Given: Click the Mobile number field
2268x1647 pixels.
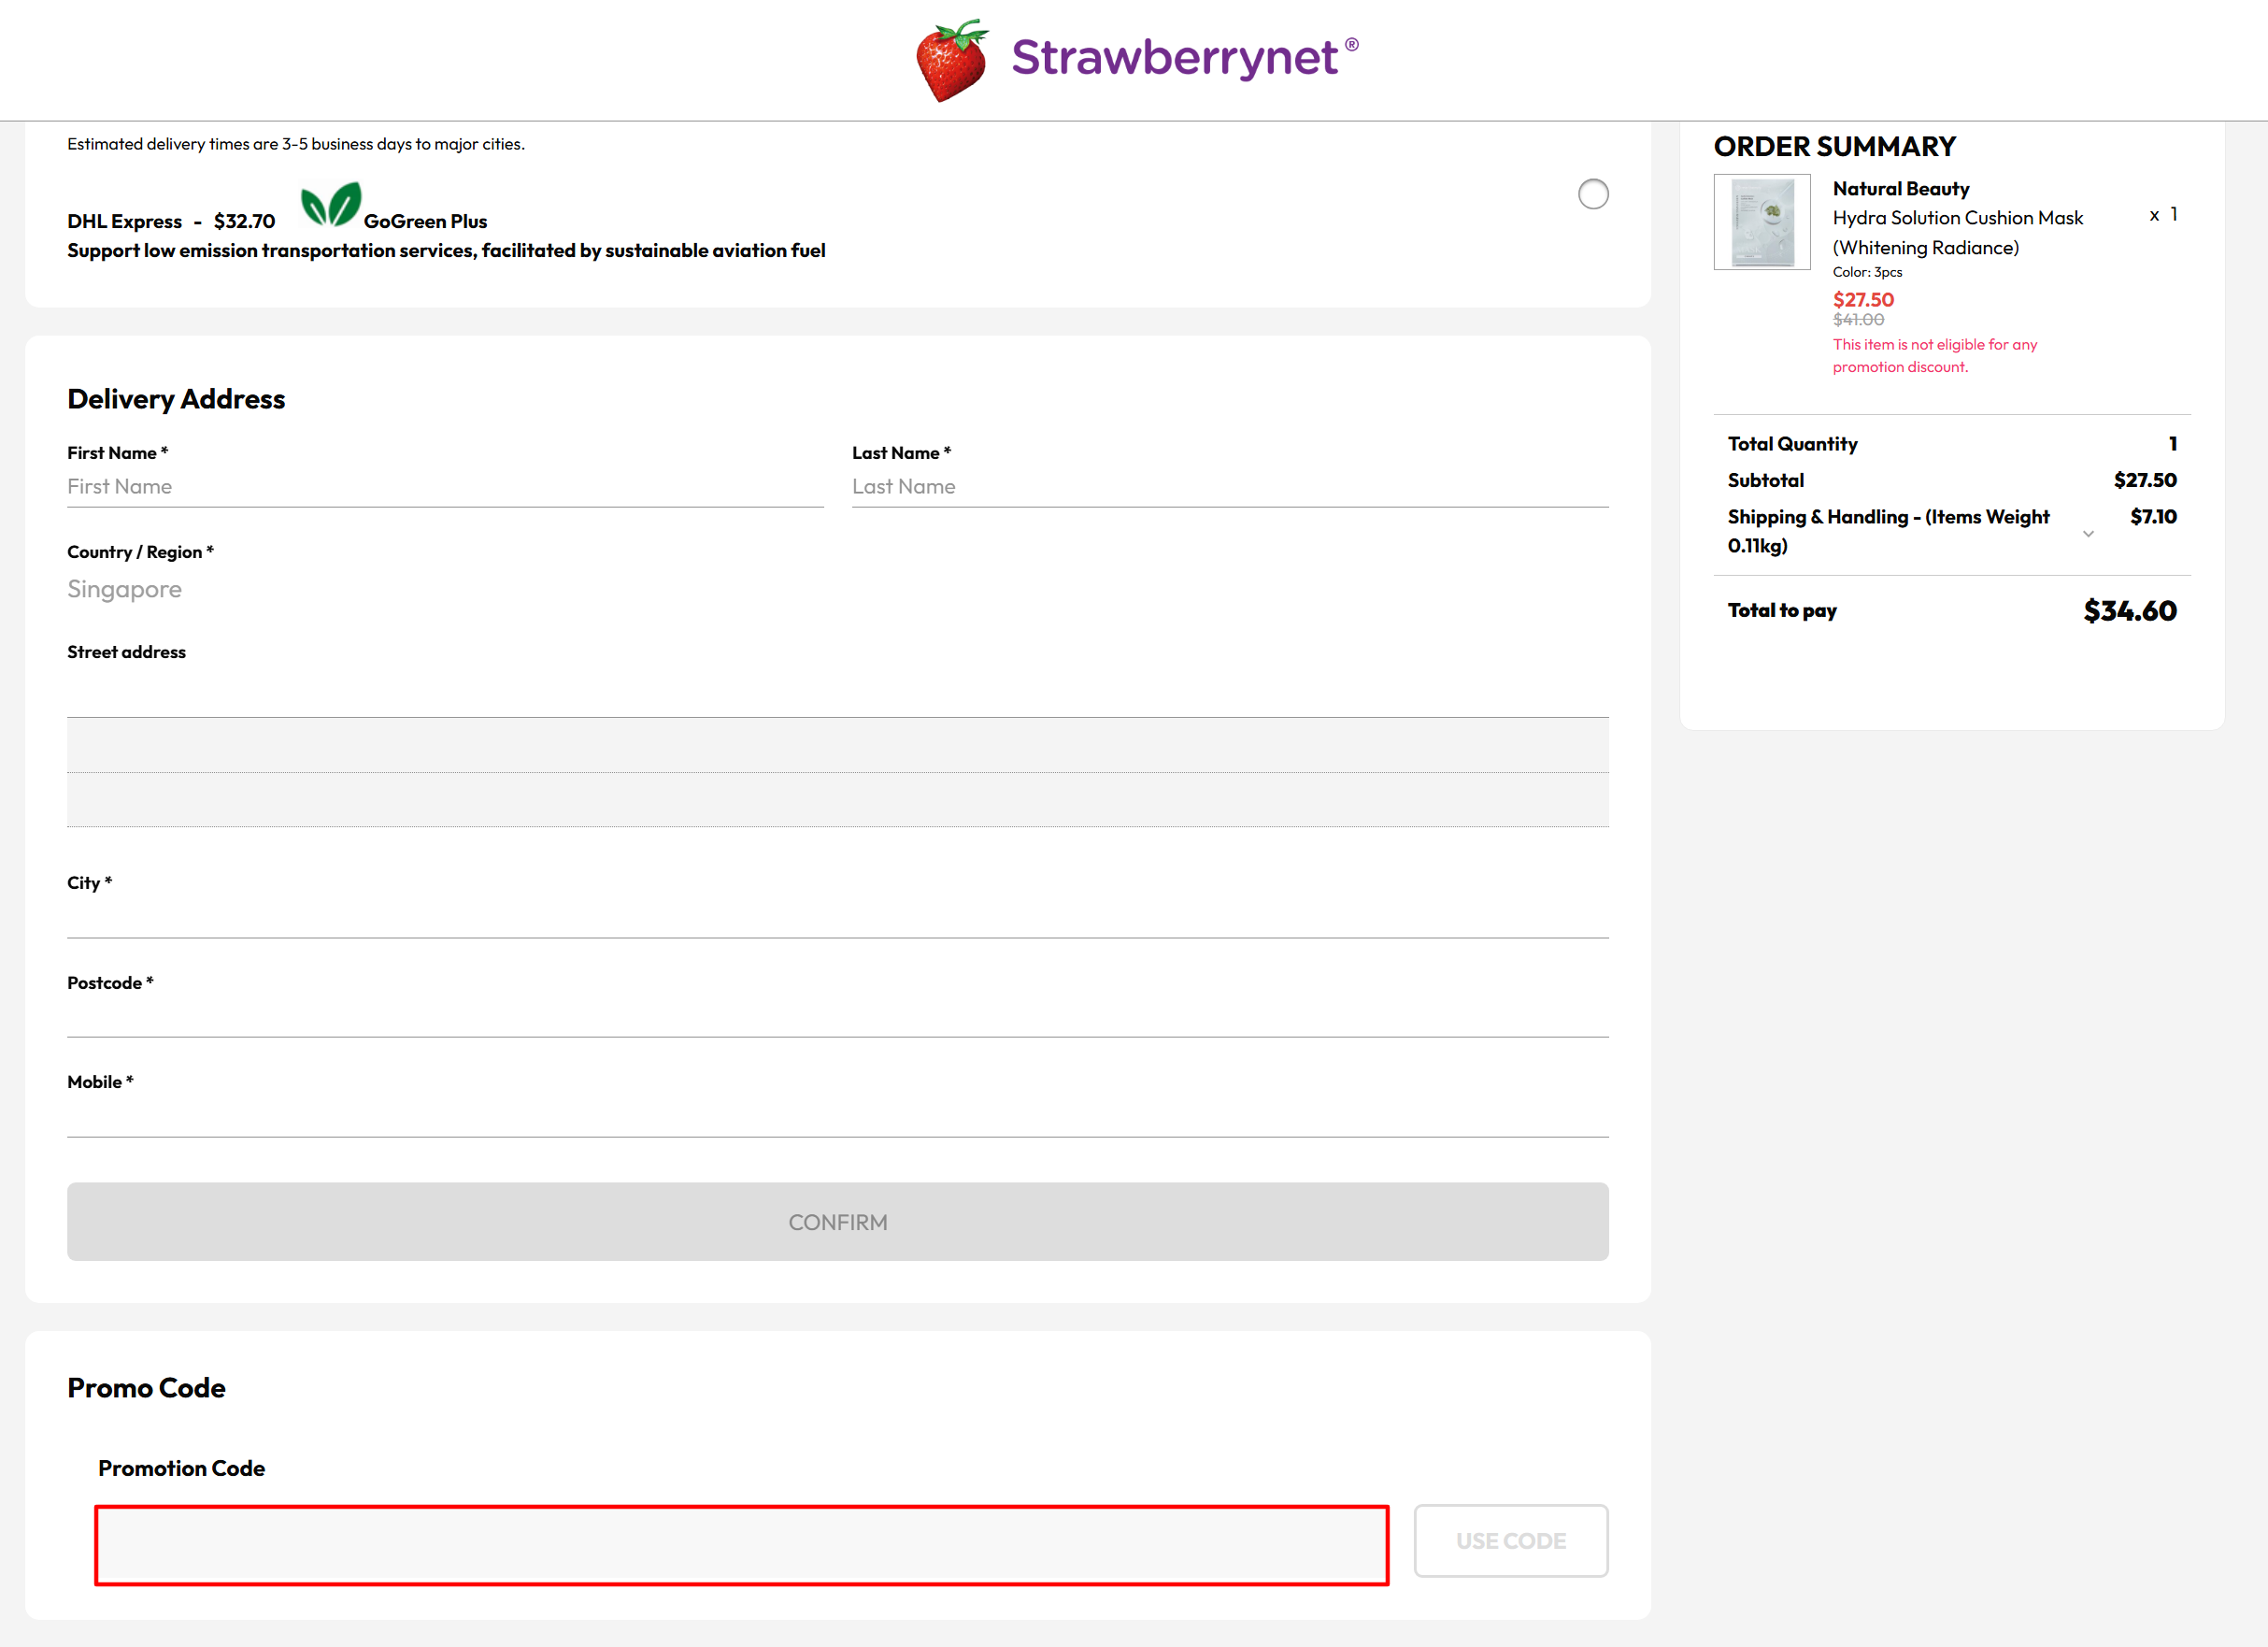Looking at the screenshot, I should 837,1116.
